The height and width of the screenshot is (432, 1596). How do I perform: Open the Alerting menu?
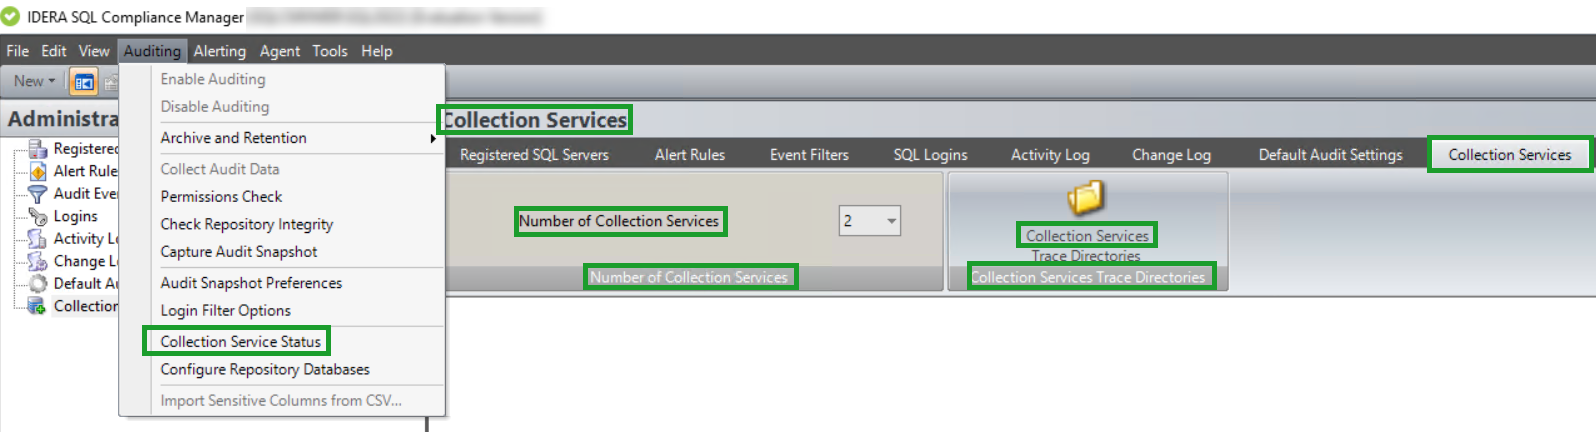(x=220, y=51)
